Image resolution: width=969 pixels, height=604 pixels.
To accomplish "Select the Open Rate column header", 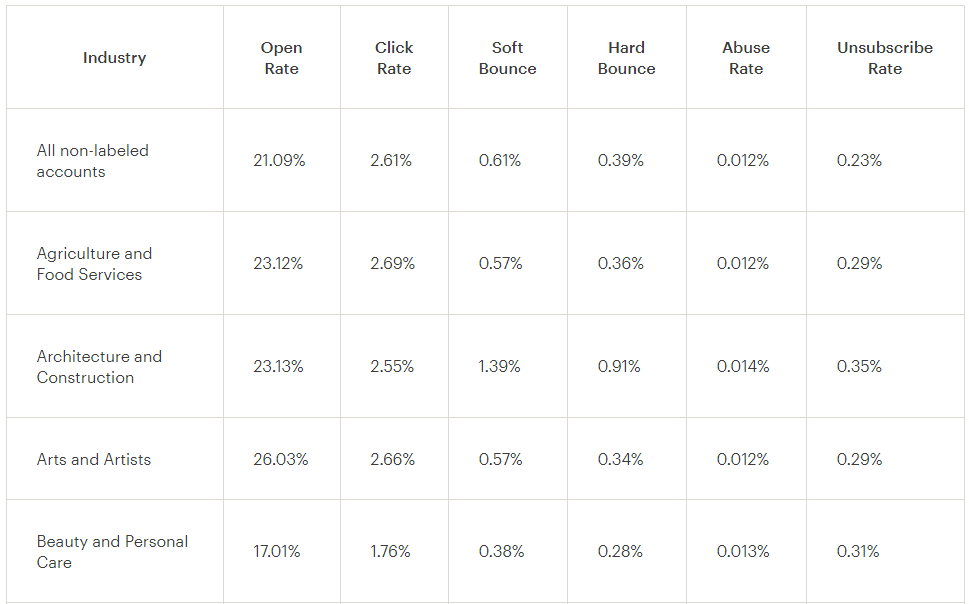I will 281,58.
